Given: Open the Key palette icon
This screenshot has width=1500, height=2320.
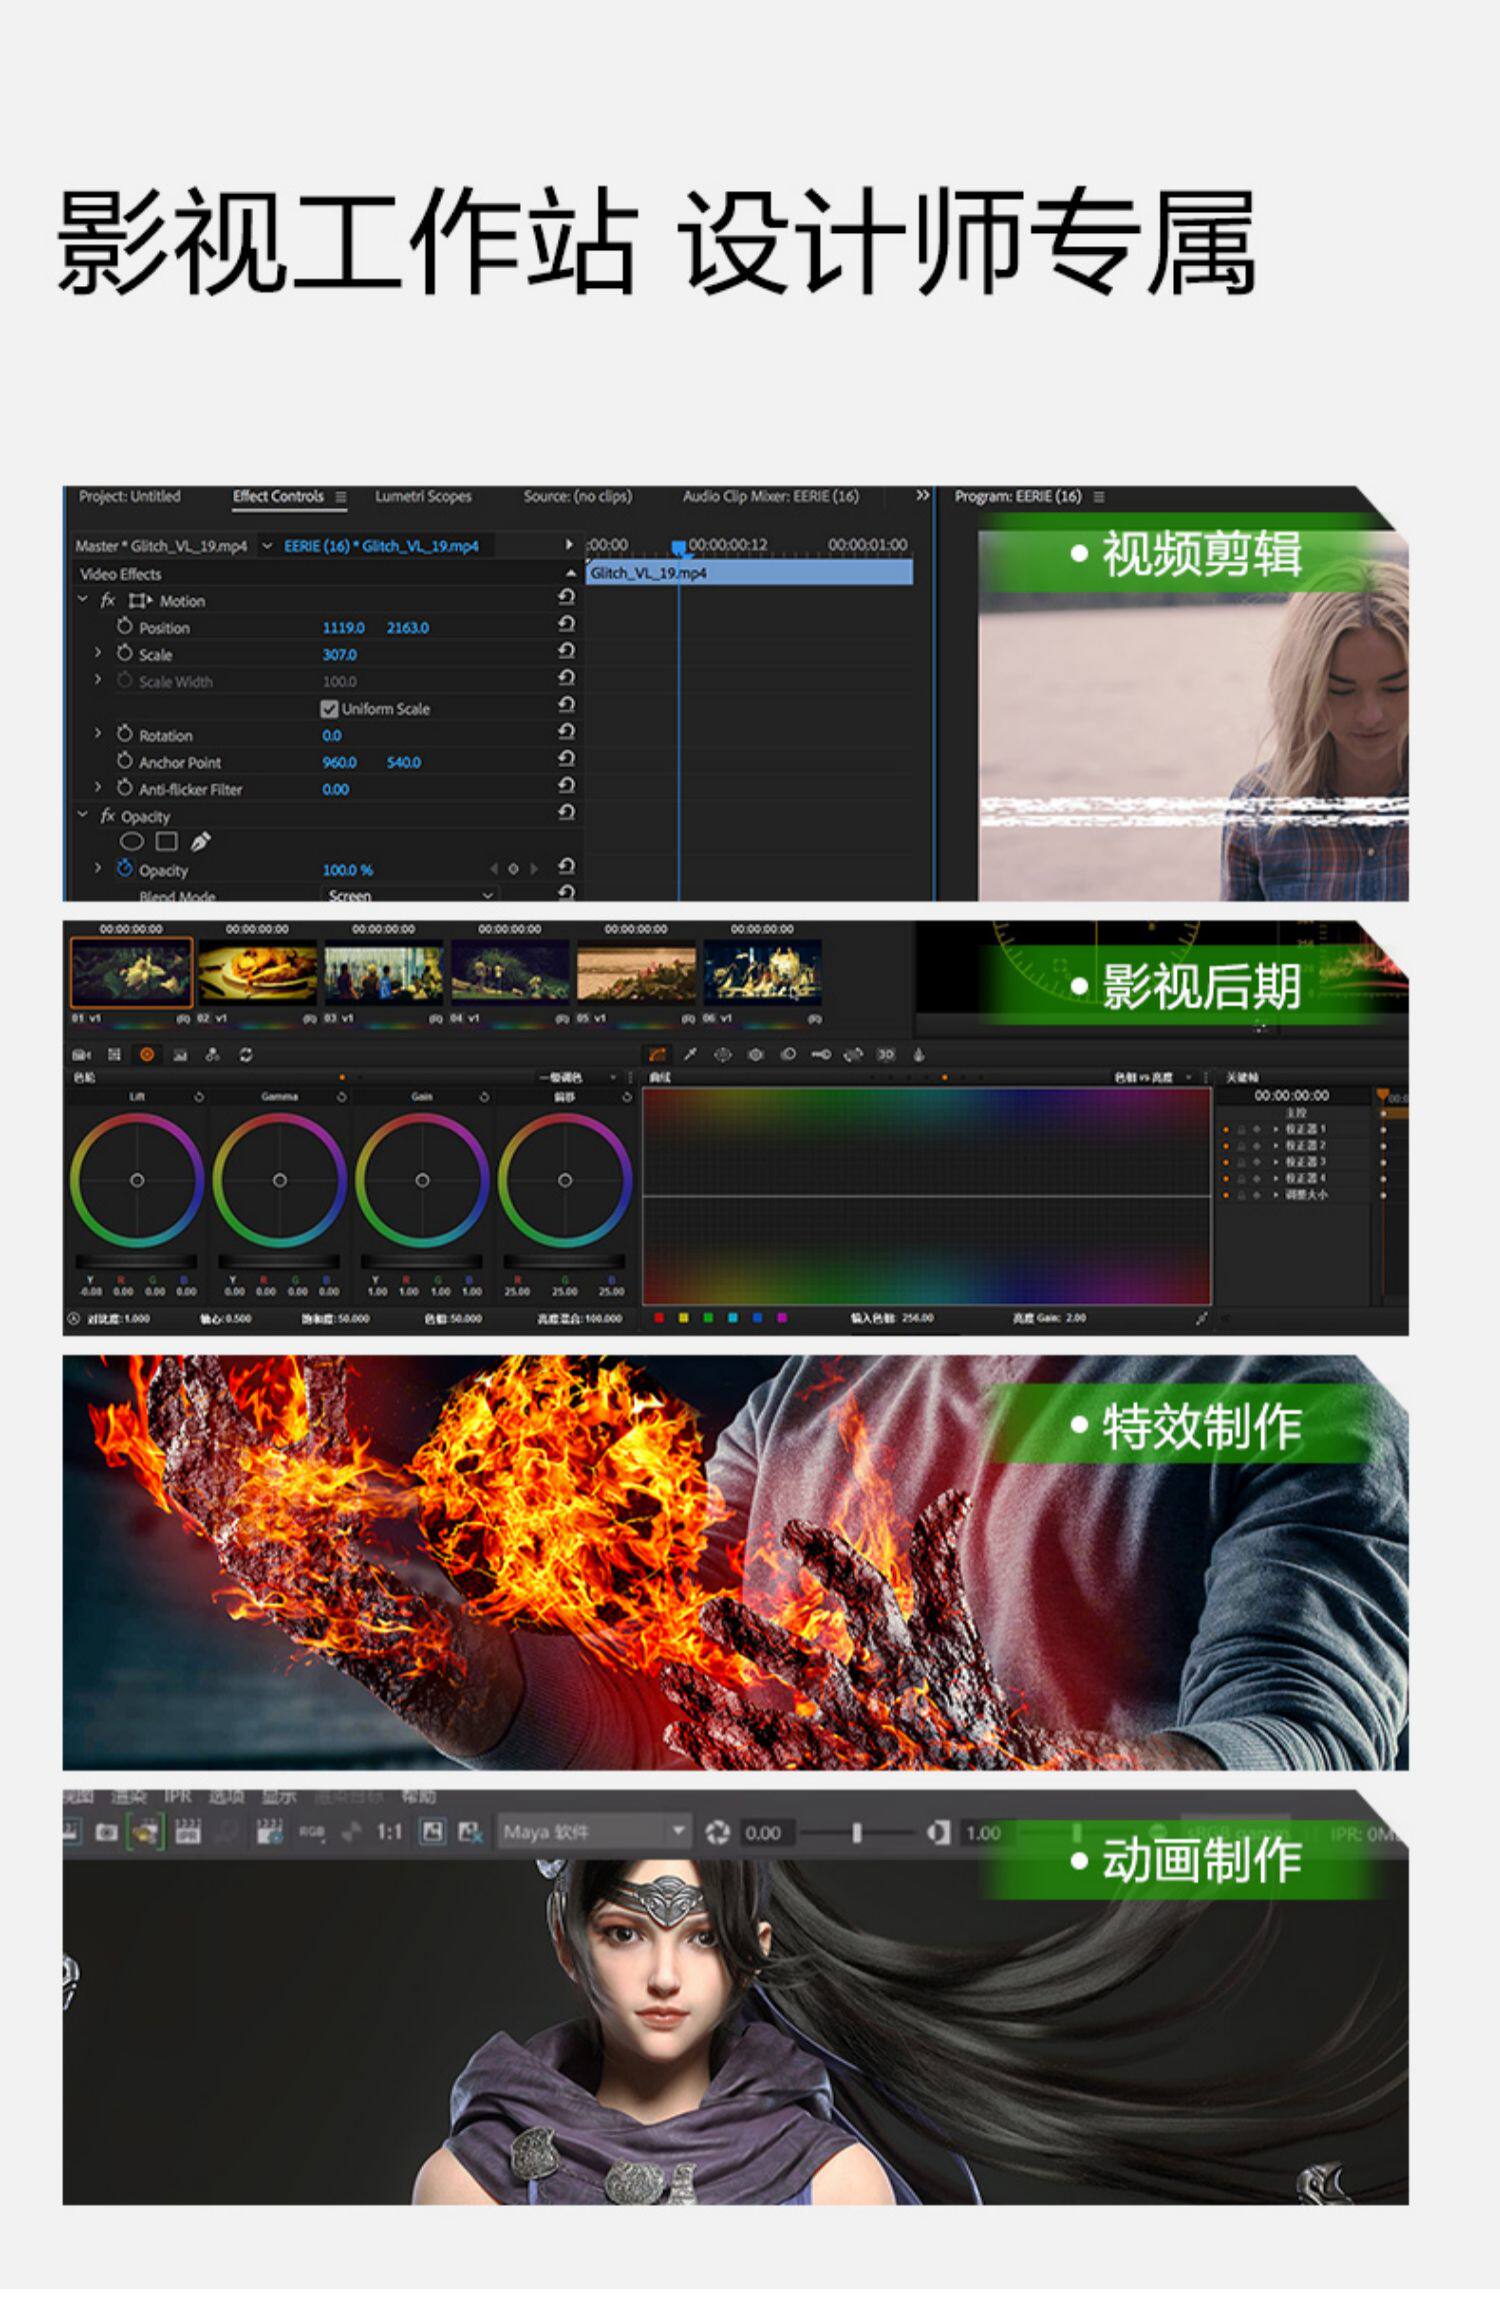Looking at the screenshot, I should (x=821, y=1055).
